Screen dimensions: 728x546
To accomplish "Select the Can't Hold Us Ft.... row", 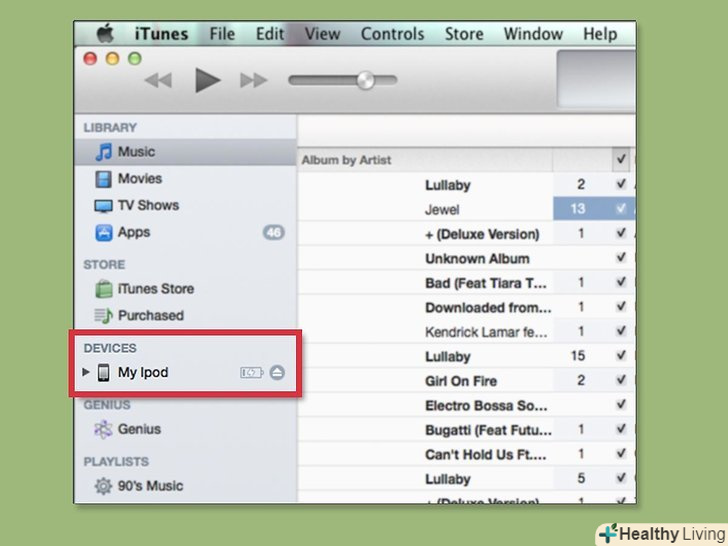I will [x=467, y=455].
